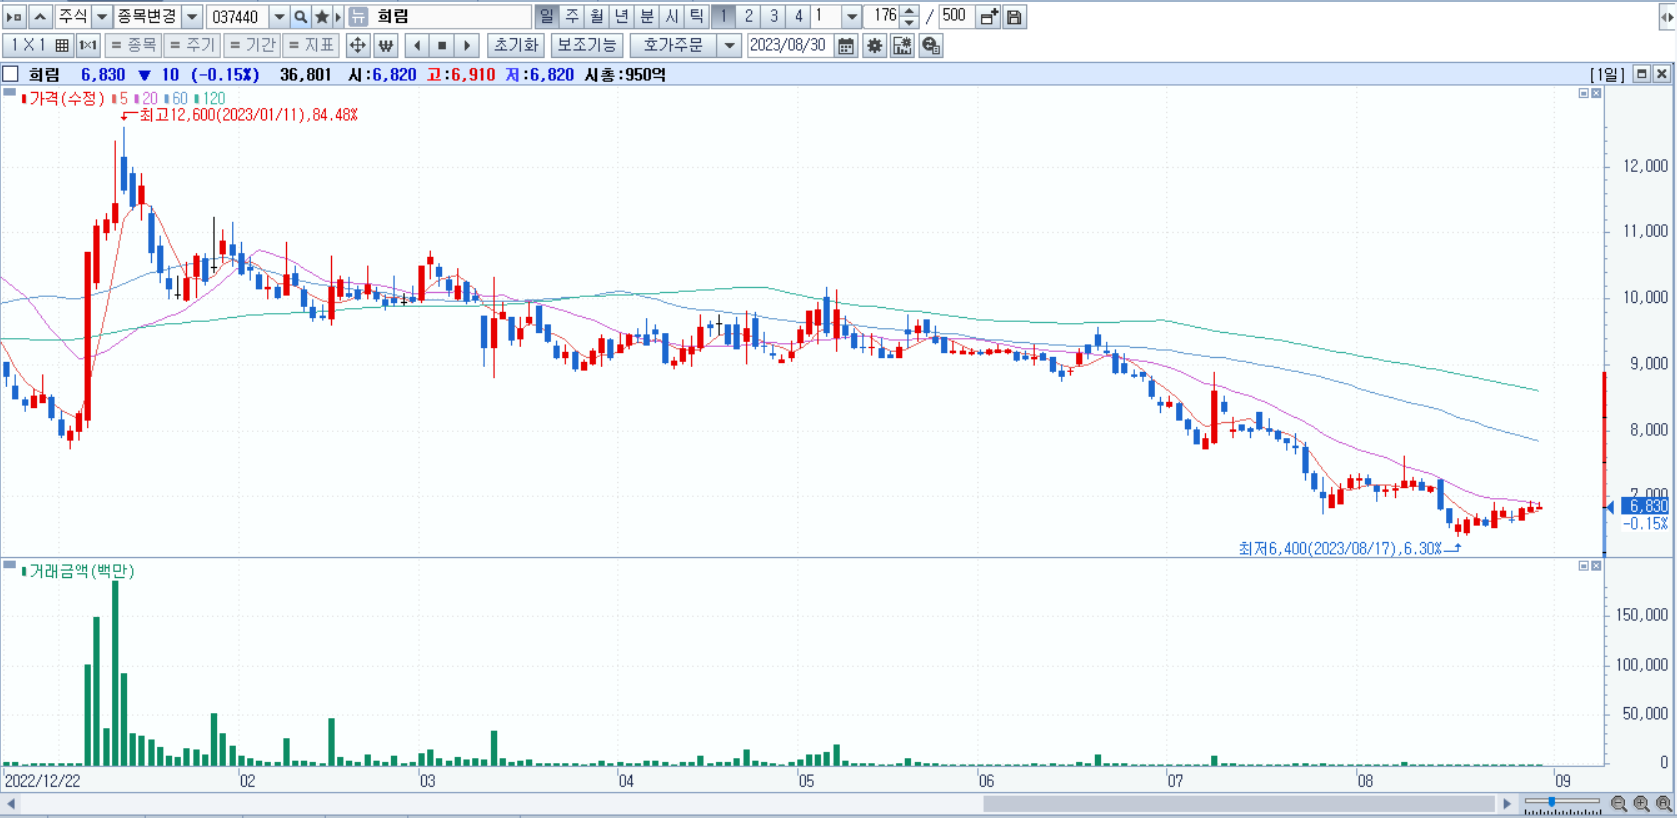Click the total count field showing 500
This screenshot has width=1677, height=818.
click(955, 16)
